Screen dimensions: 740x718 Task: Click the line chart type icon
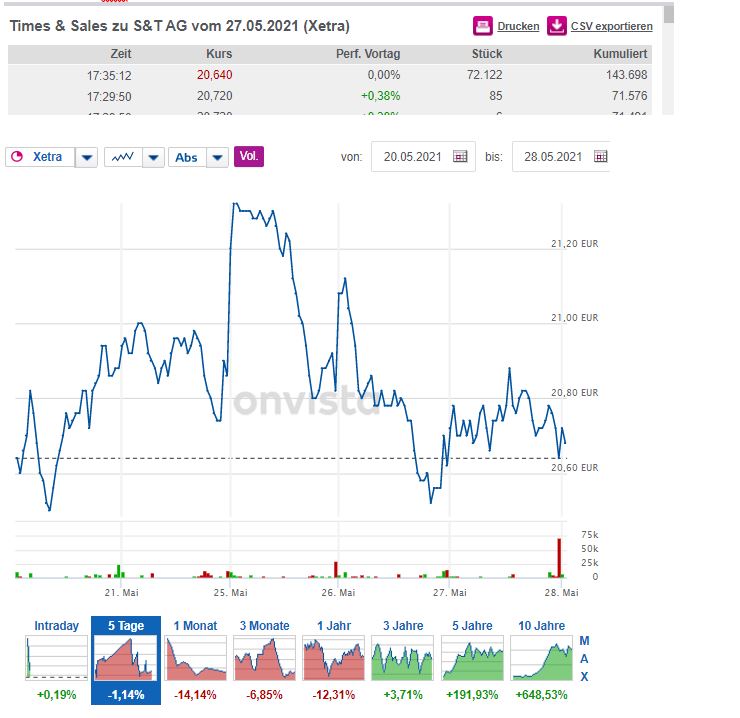tap(122, 157)
